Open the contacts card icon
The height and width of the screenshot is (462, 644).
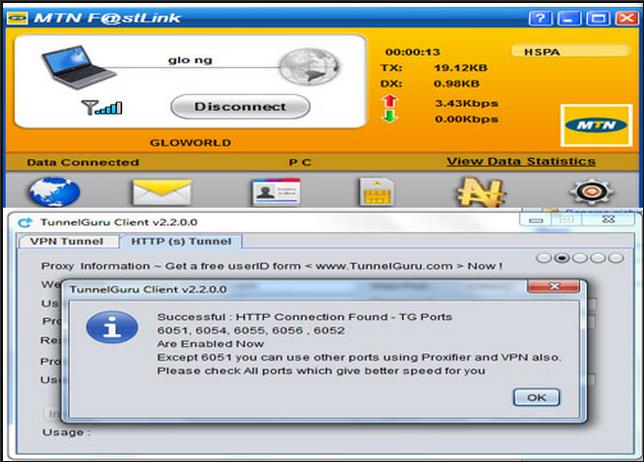pos(276,192)
